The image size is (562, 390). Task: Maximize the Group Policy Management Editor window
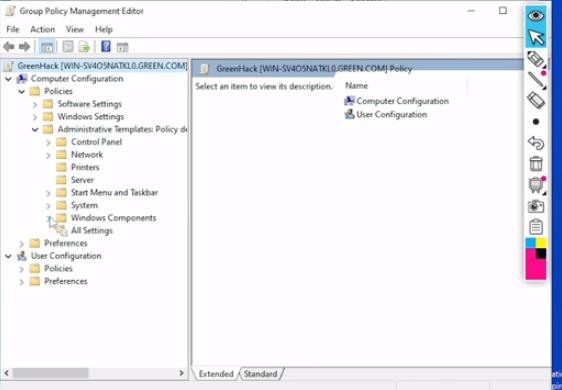coord(503,11)
